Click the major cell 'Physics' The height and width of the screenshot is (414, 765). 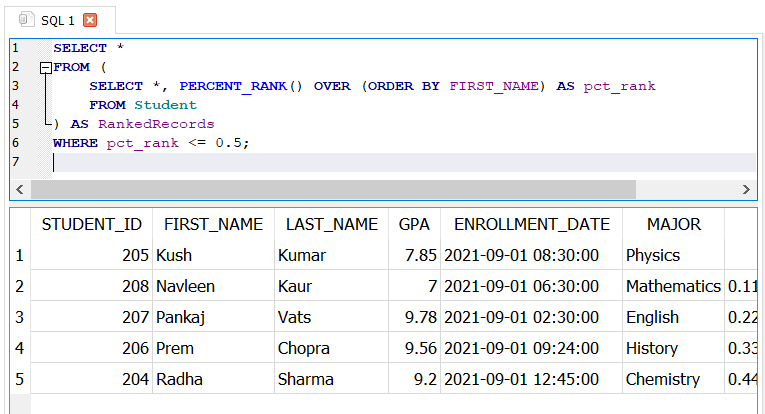click(x=674, y=255)
